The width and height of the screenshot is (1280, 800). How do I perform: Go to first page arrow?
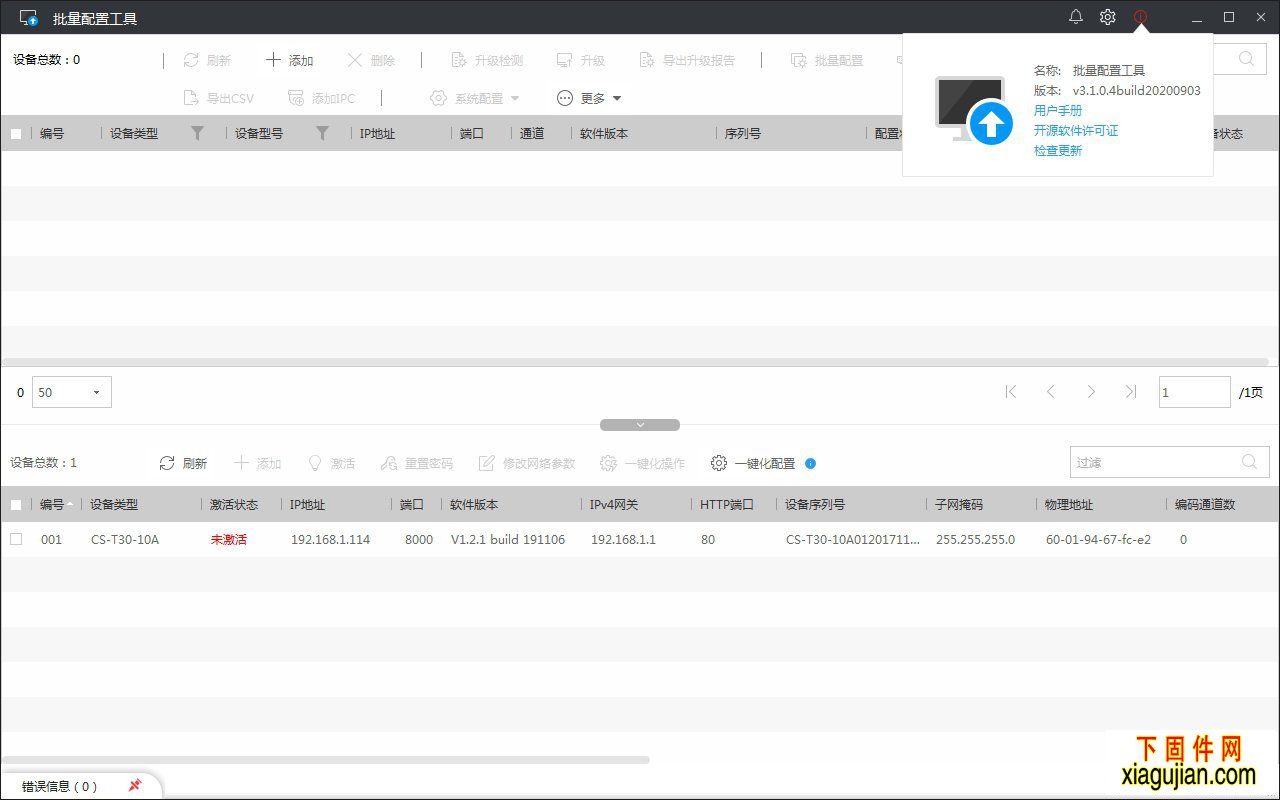[x=1011, y=392]
